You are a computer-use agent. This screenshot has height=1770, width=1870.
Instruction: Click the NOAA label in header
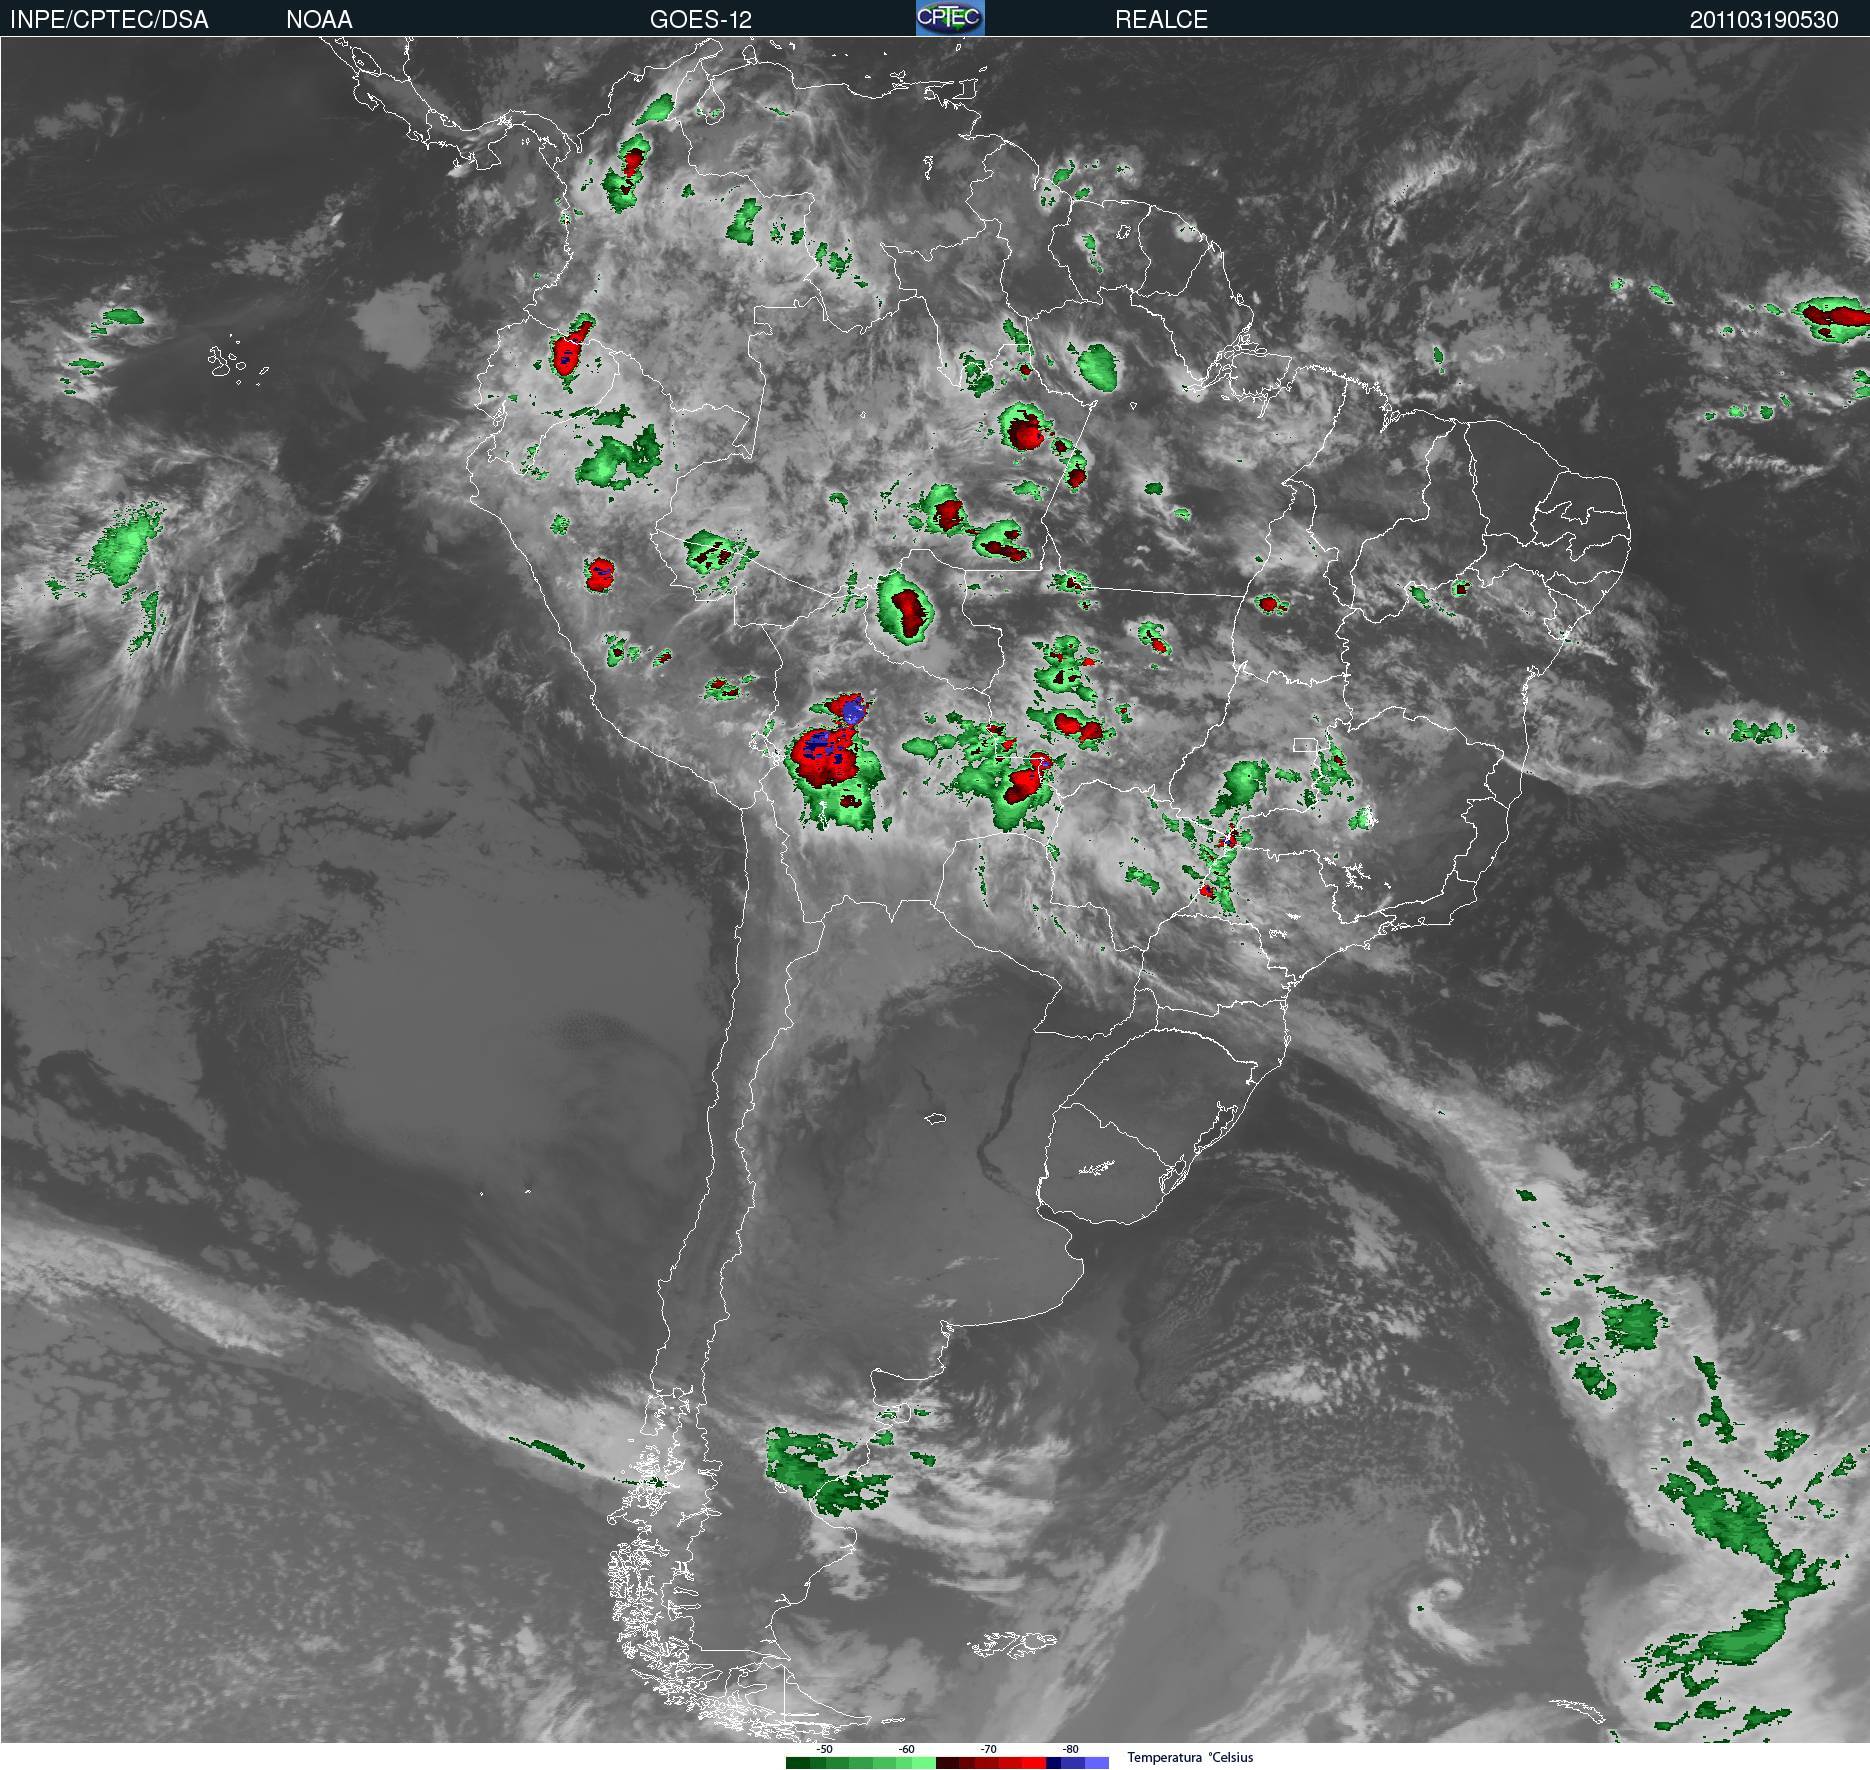[x=319, y=20]
